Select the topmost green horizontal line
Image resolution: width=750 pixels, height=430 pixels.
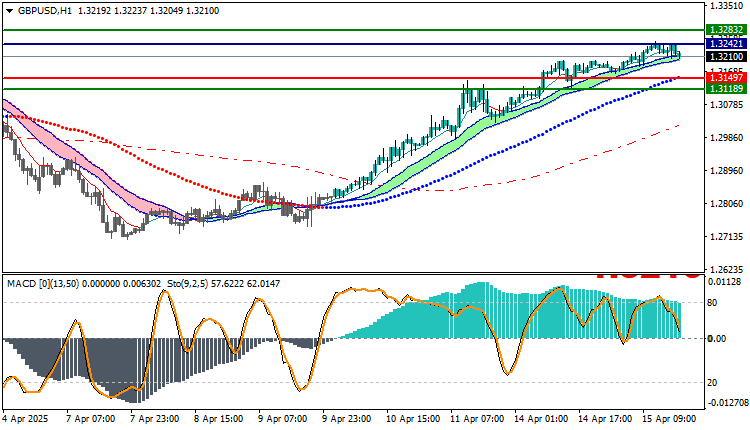point(354,30)
